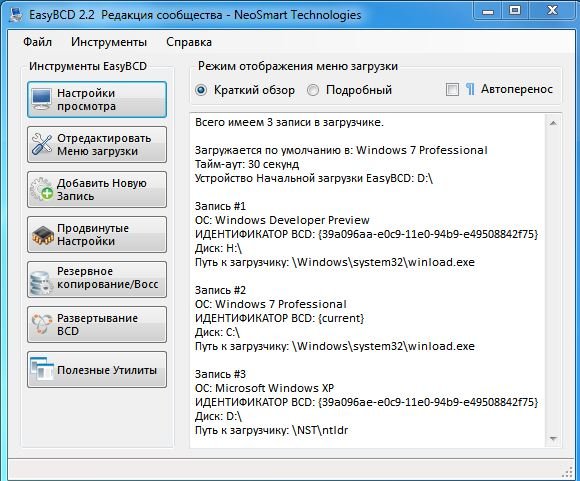Click 'Путь к загрузчику: \NST\ntldr' line
The height and width of the screenshot is (481, 580).
(x=271, y=430)
